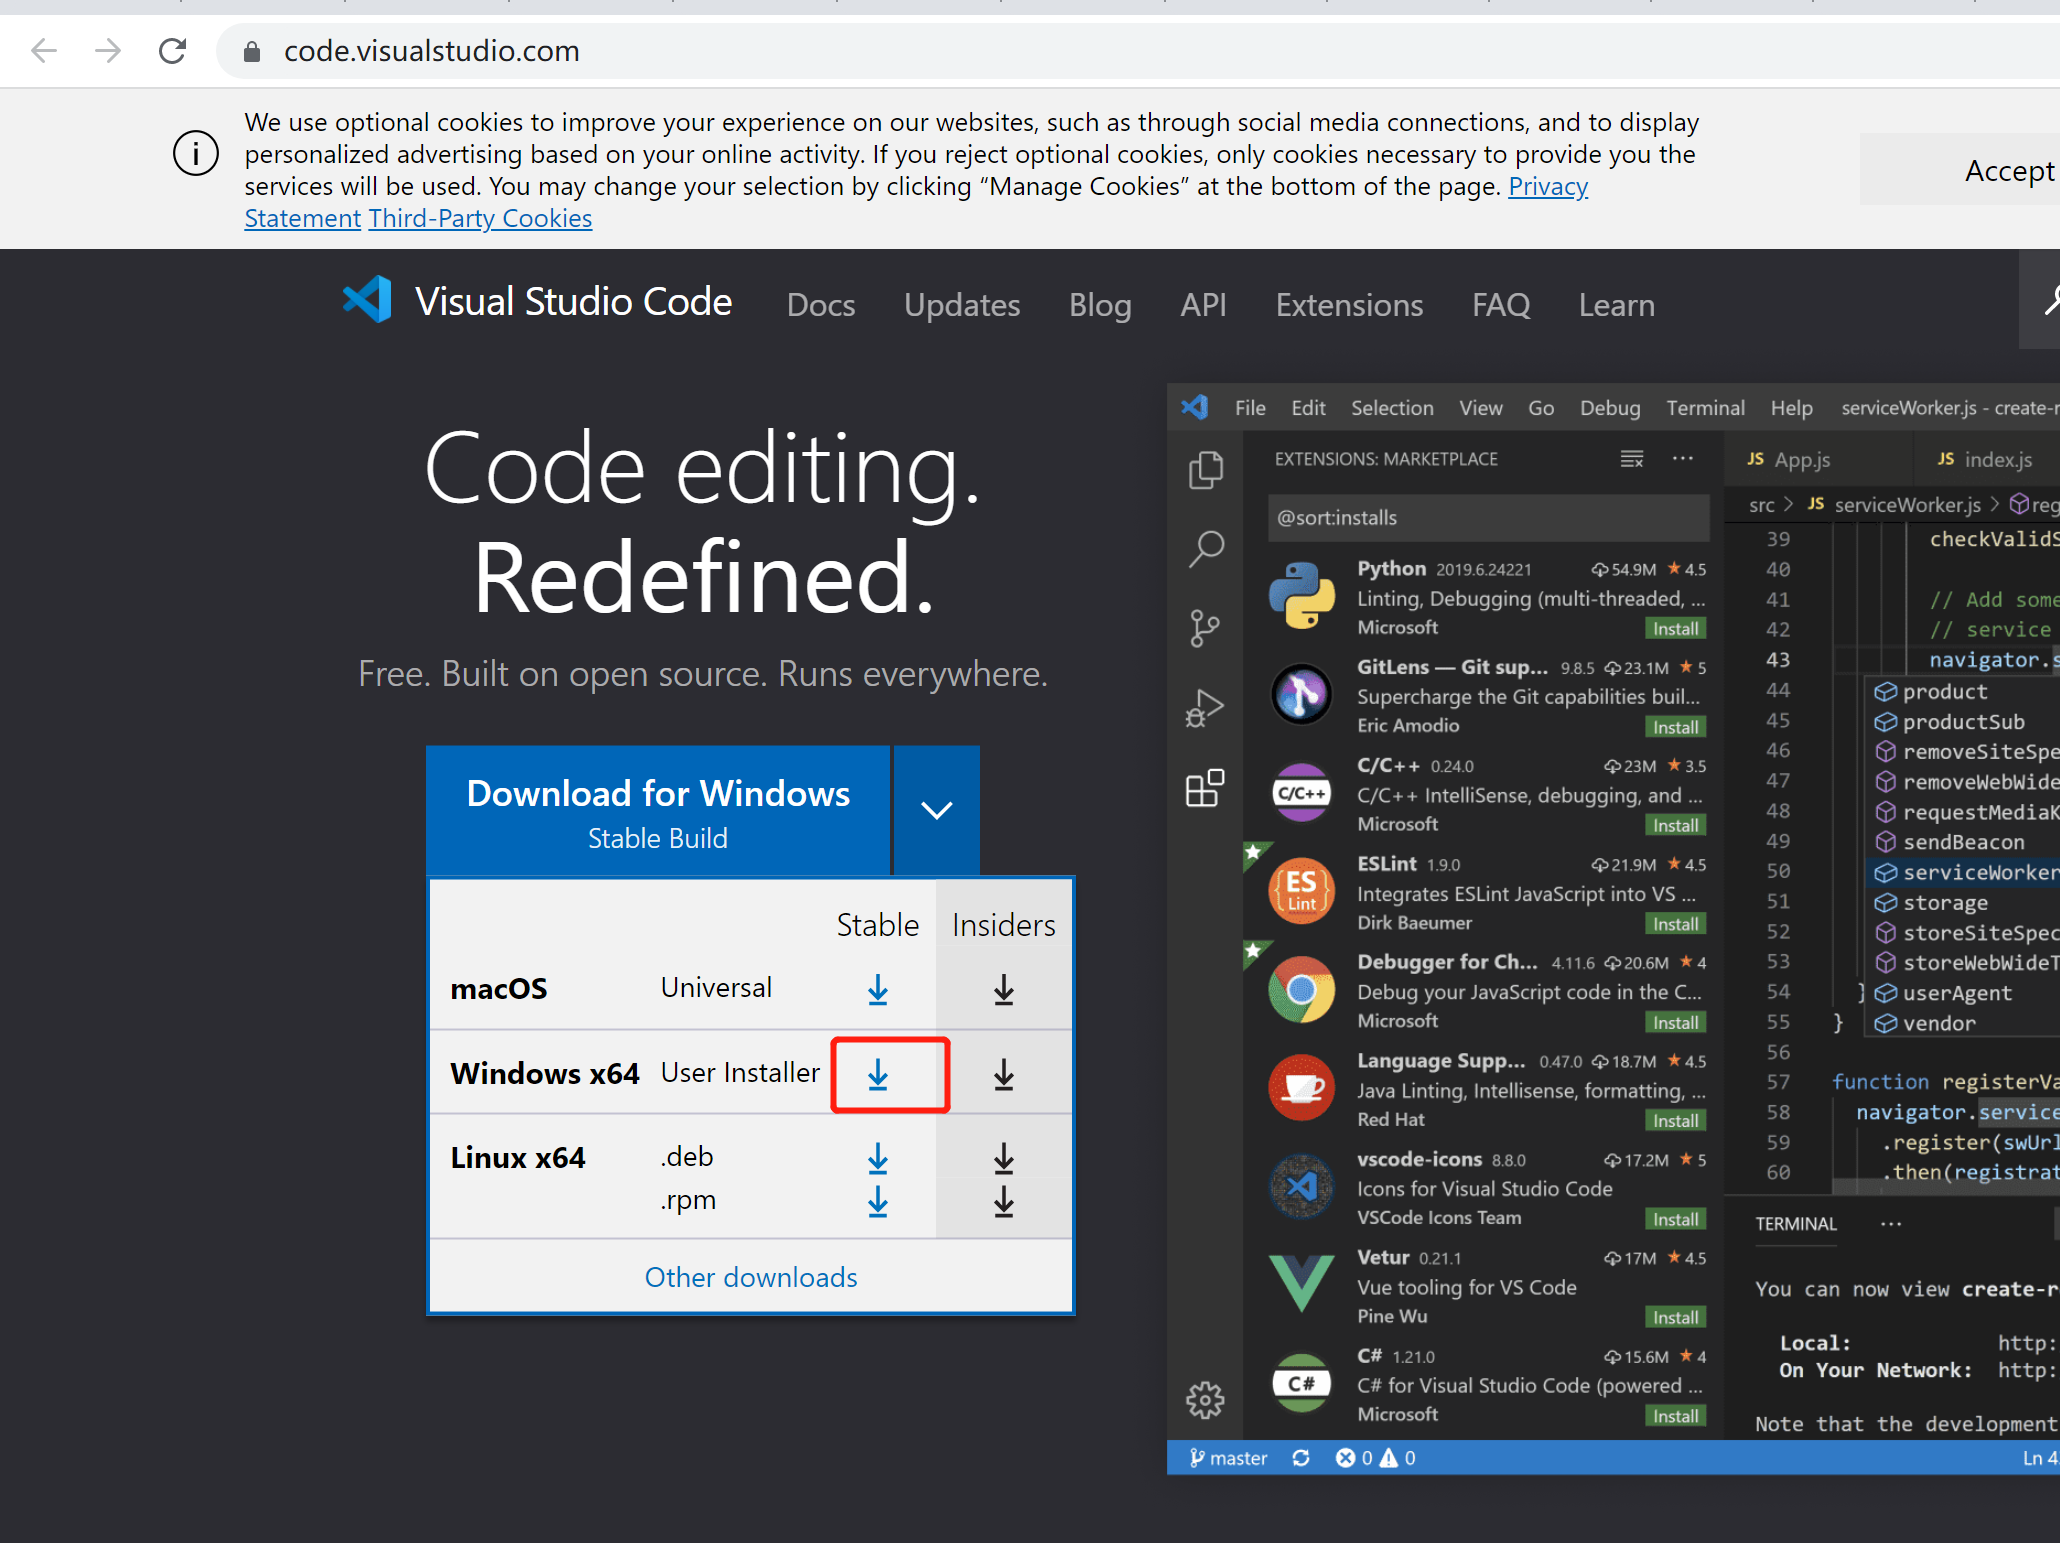Click the browser address bar

[x=1140, y=51]
